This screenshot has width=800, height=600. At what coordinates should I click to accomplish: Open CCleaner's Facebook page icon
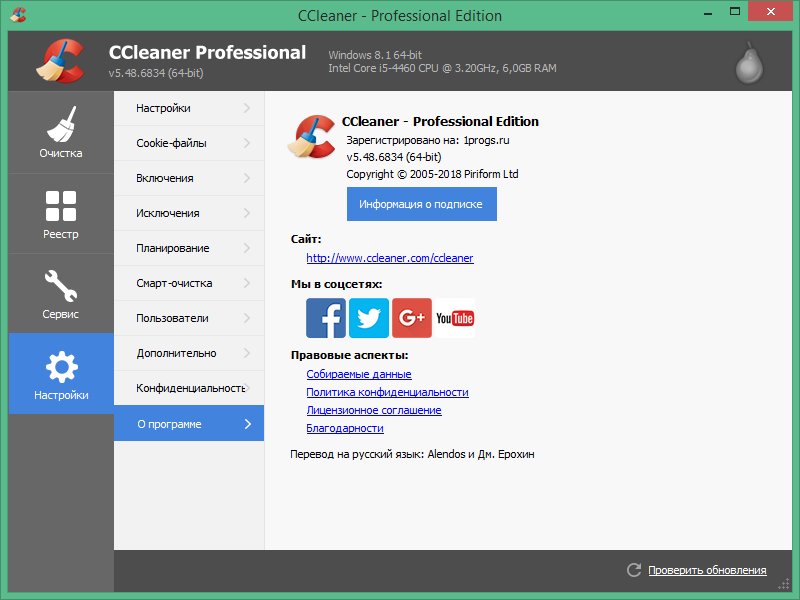pos(326,317)
